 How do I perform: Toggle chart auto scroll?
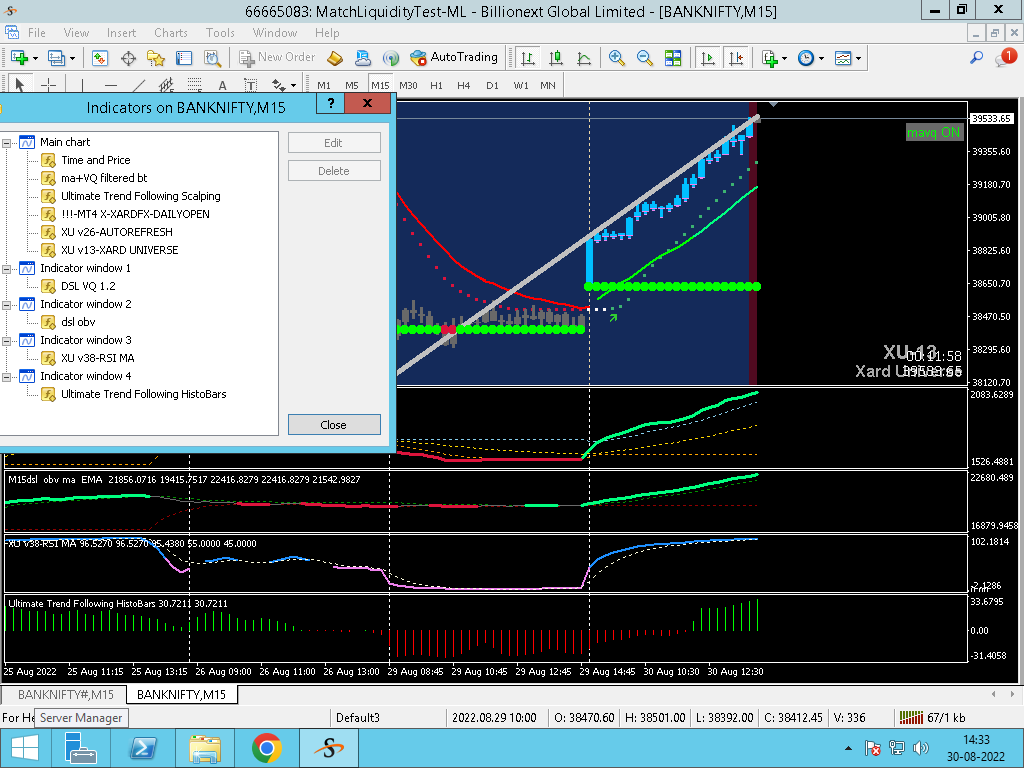[x=708, y=58]
